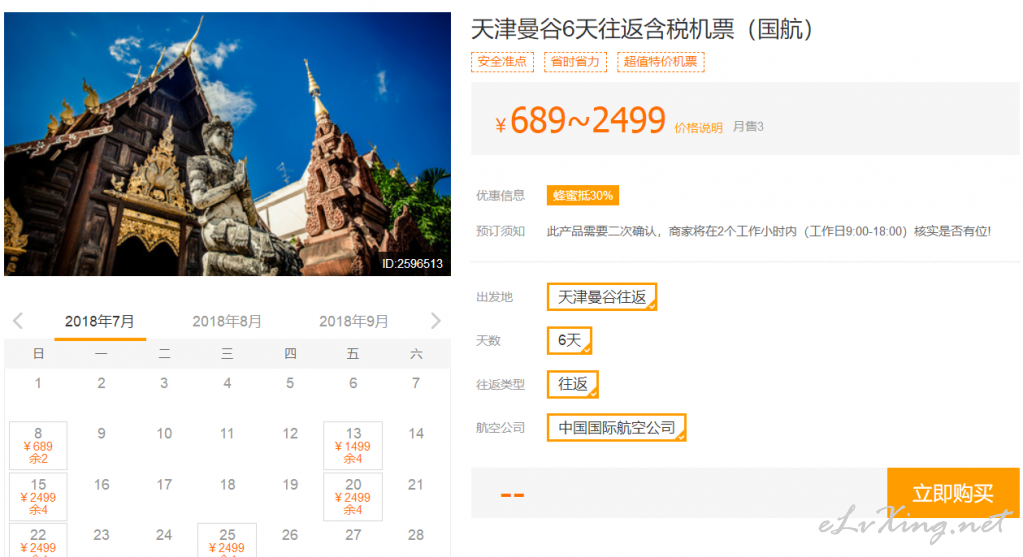Viewport: 1023px width, 557px height.
Task: Open the Thai temple product photo
Action: (227, 143)
